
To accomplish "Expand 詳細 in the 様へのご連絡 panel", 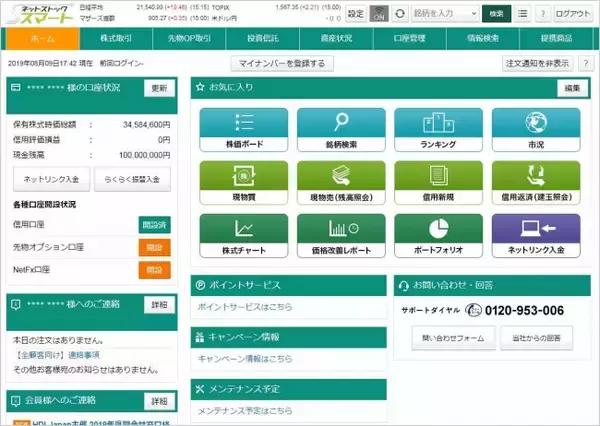I will [x=157, y=302].
